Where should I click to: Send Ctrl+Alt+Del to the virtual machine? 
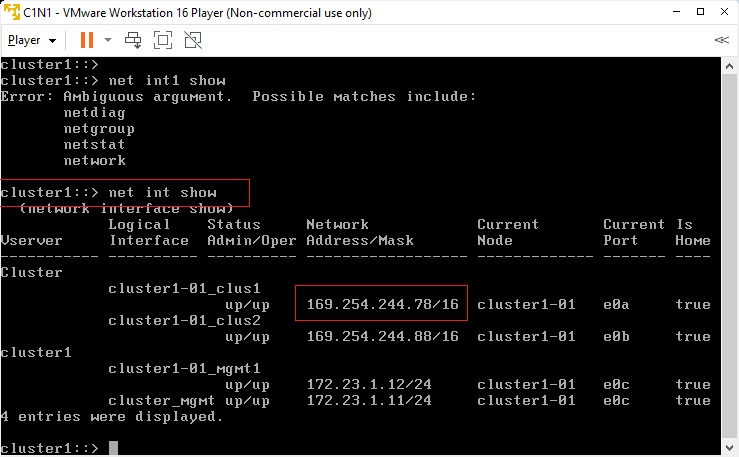(133, 41)
